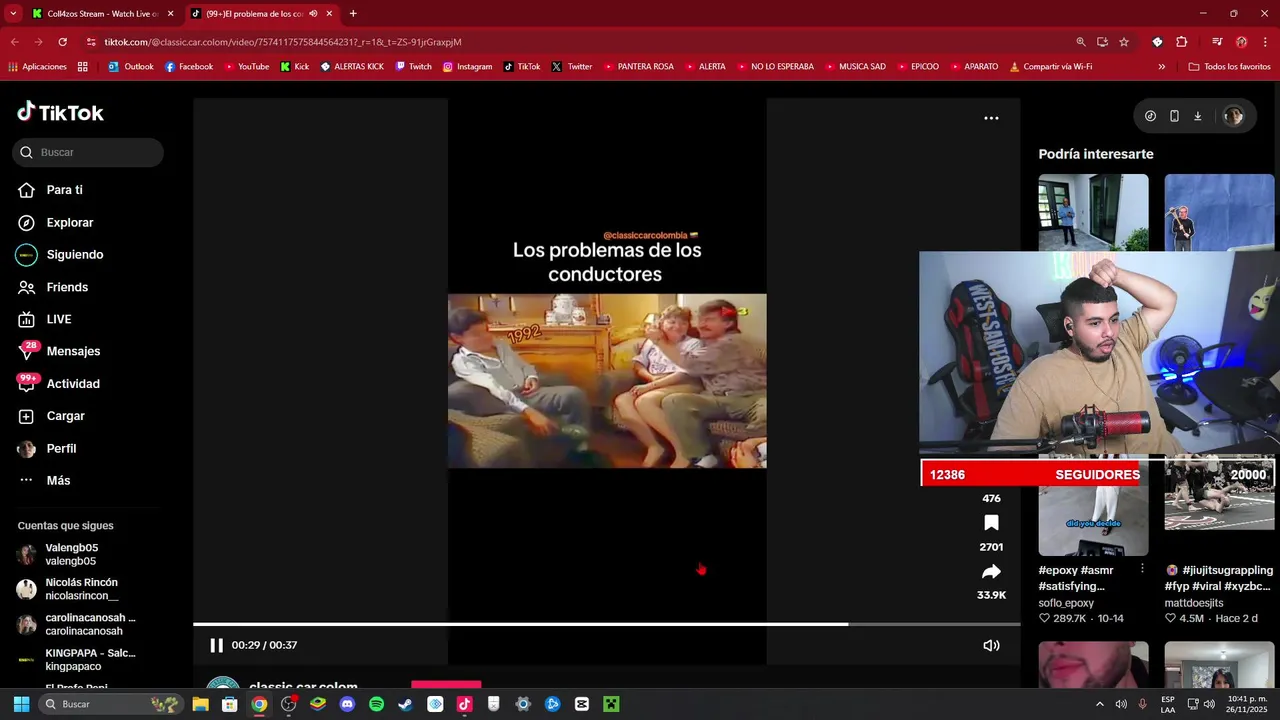Screen dimensions: 1280x720
Task: Bookmark this page with star icon
Action: pos(1124,42)
